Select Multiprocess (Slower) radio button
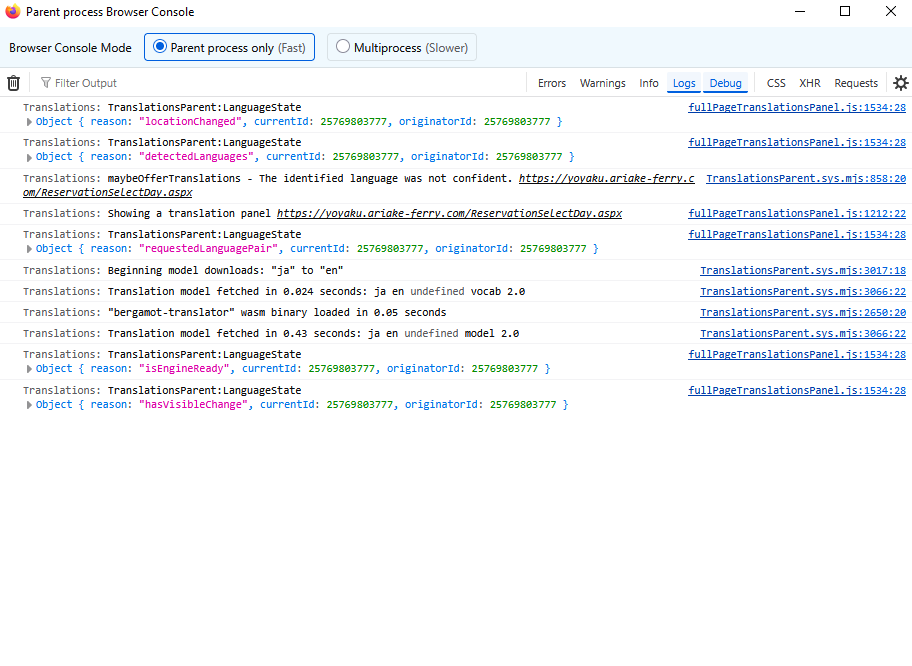912x666 pixels. coord(343,47)
